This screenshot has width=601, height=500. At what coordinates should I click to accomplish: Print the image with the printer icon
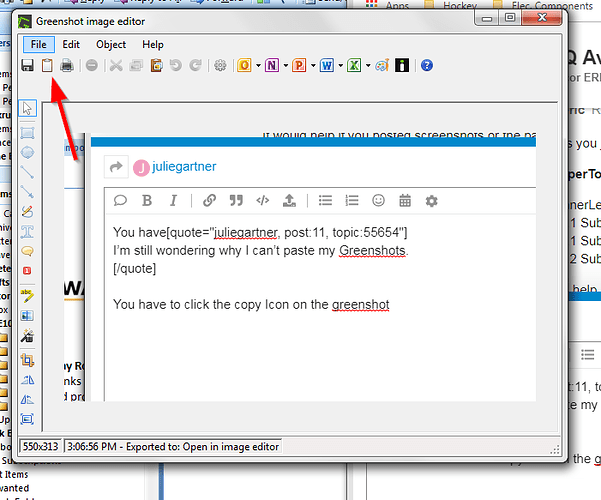67,66
